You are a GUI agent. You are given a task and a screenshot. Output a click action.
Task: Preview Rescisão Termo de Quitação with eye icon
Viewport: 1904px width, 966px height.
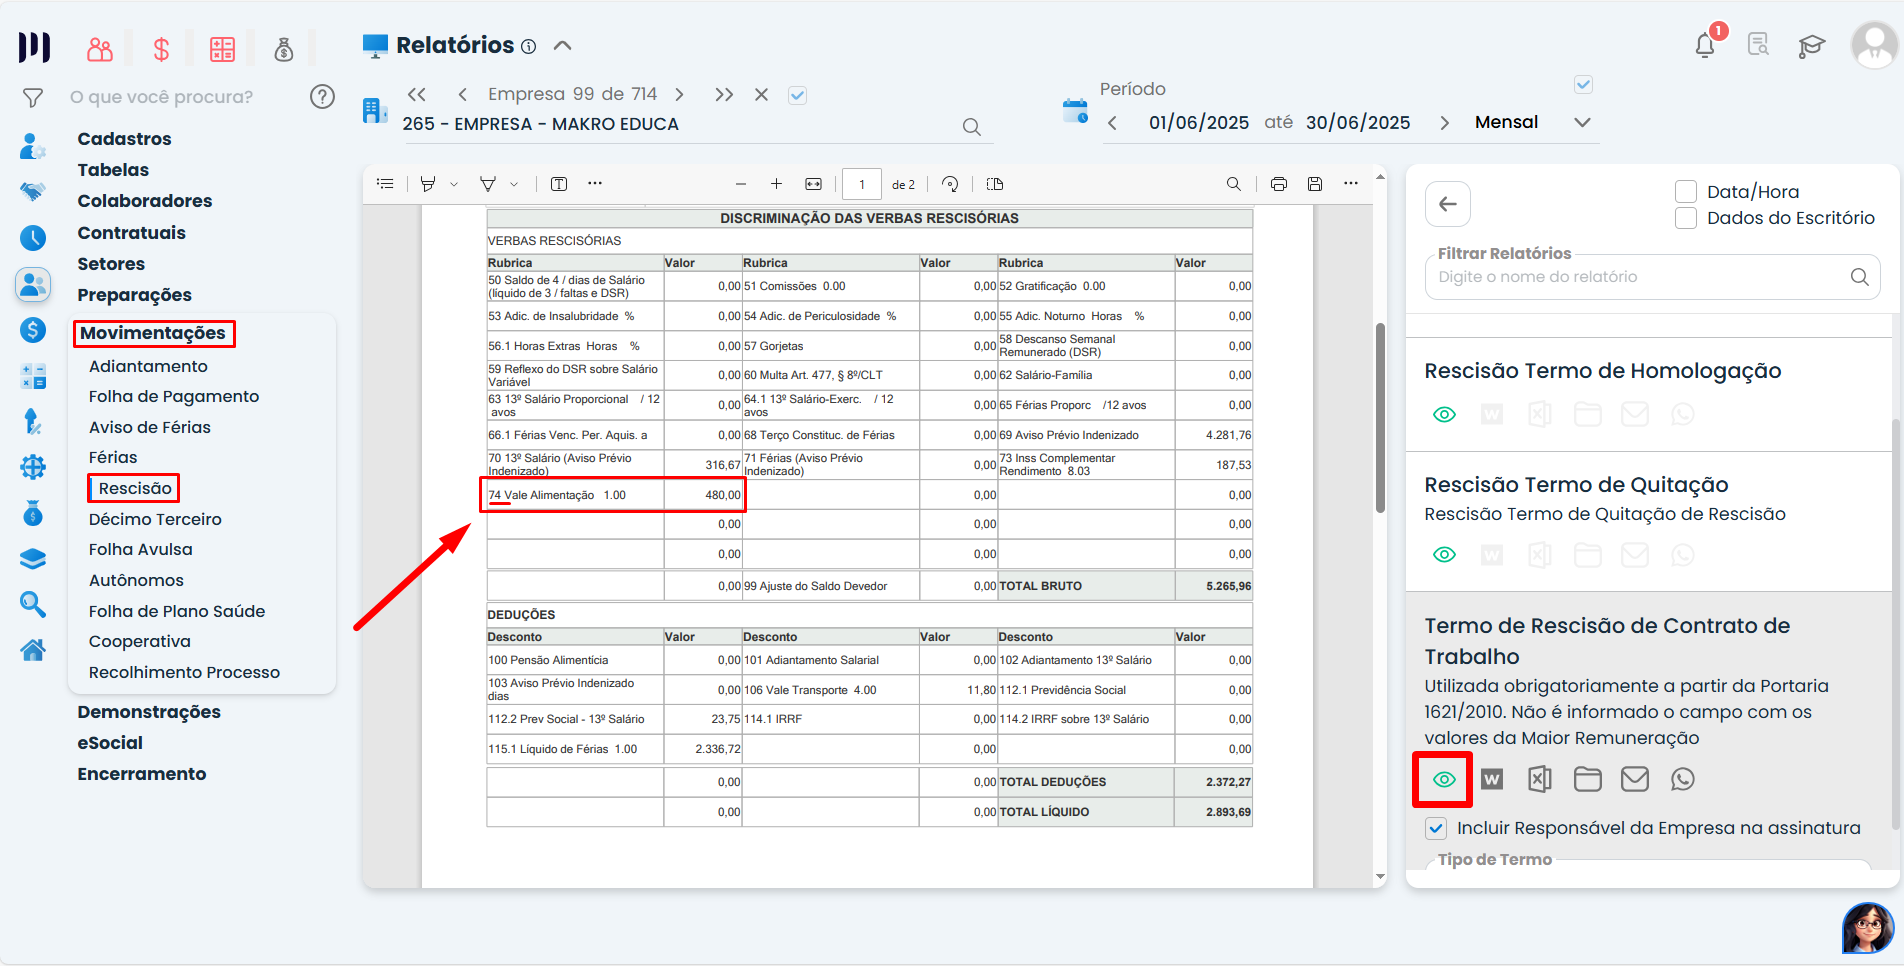1444,555
